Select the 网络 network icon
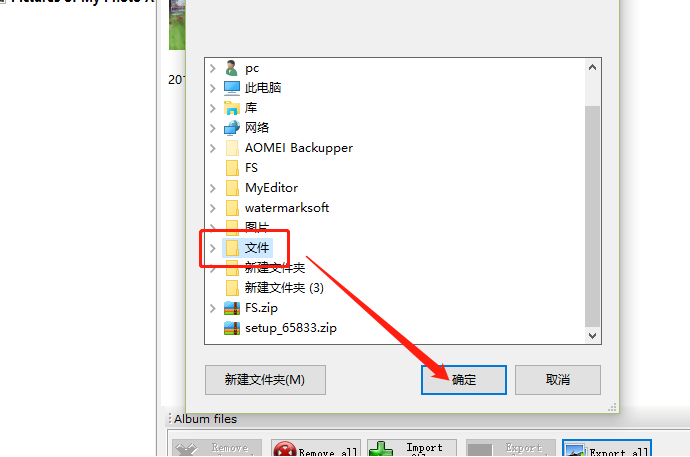This screenshot has width=690, height=457. [231, 128]
